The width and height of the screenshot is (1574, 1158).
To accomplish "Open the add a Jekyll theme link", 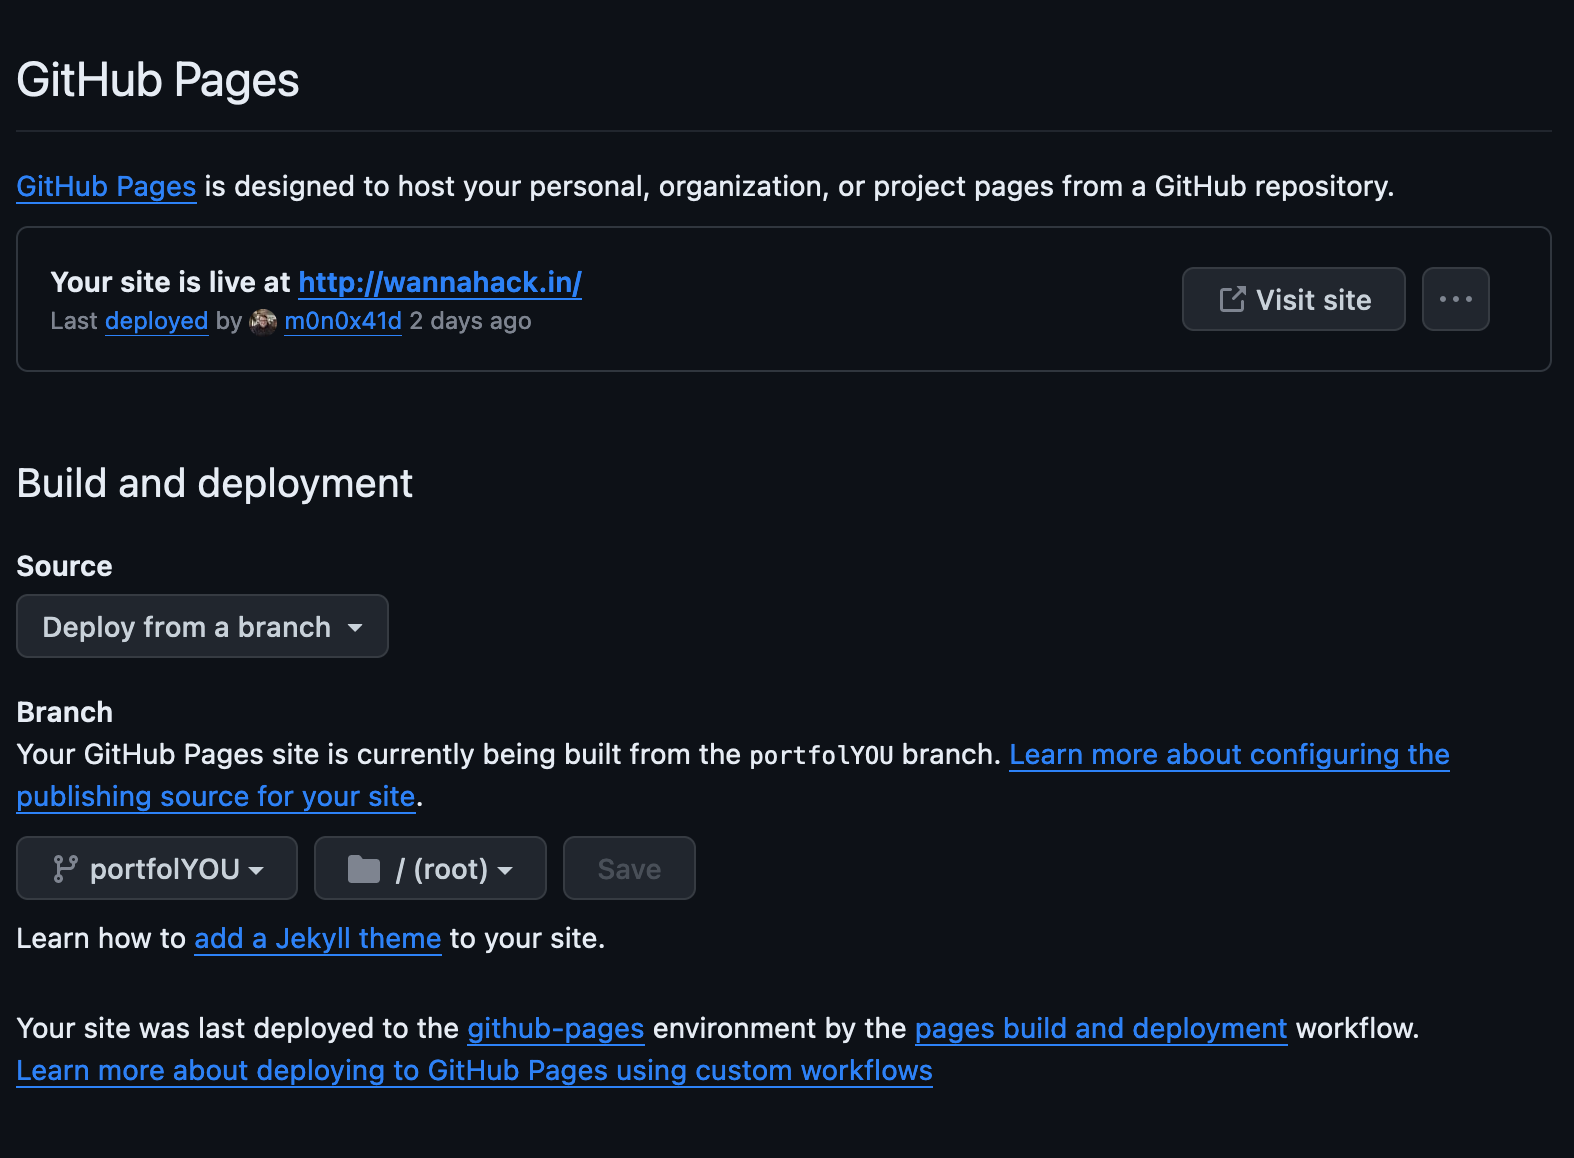I will point(318,938).
